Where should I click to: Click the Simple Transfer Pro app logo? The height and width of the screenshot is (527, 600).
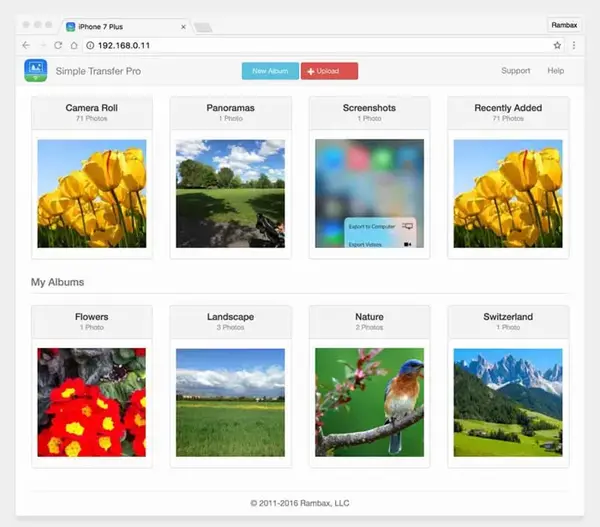click(x=36, y=70)
